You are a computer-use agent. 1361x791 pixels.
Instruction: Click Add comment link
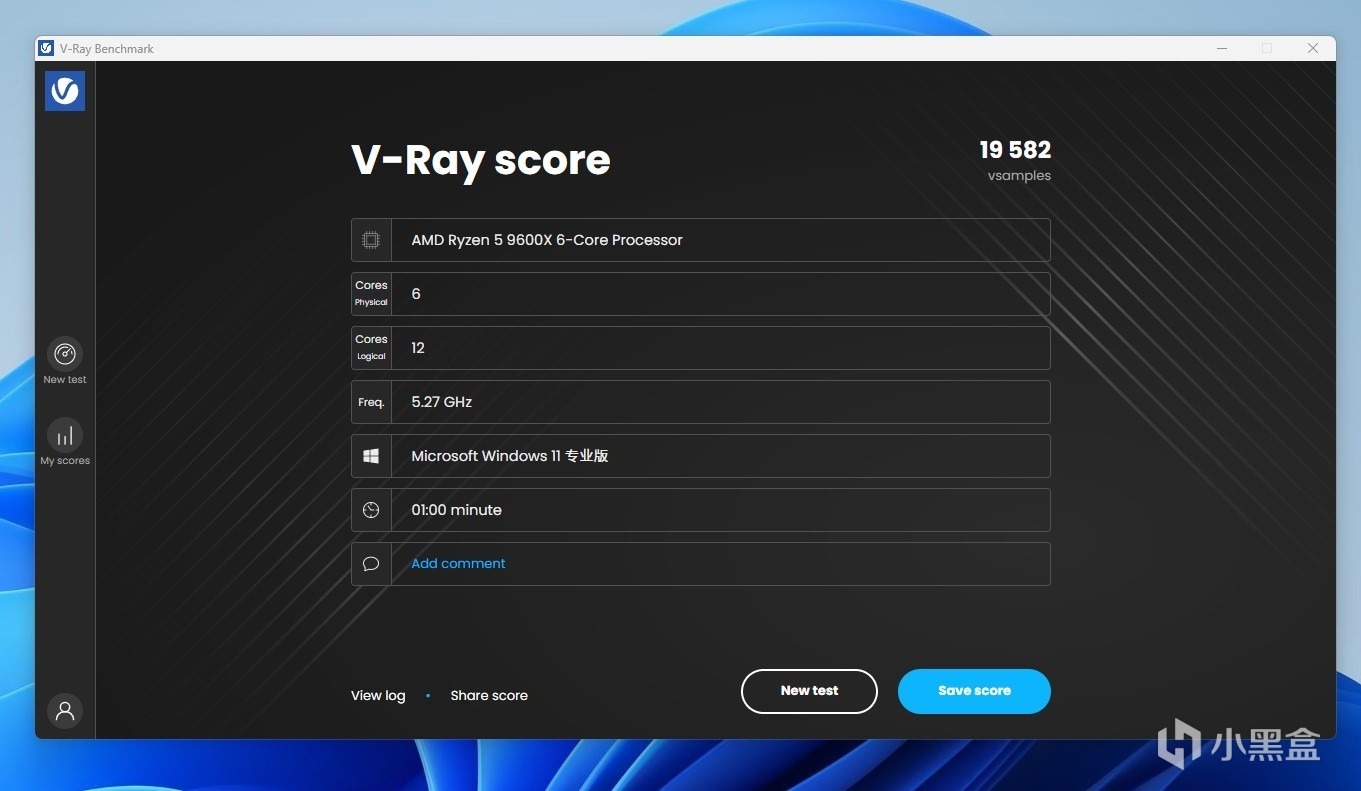click(458, 563)
